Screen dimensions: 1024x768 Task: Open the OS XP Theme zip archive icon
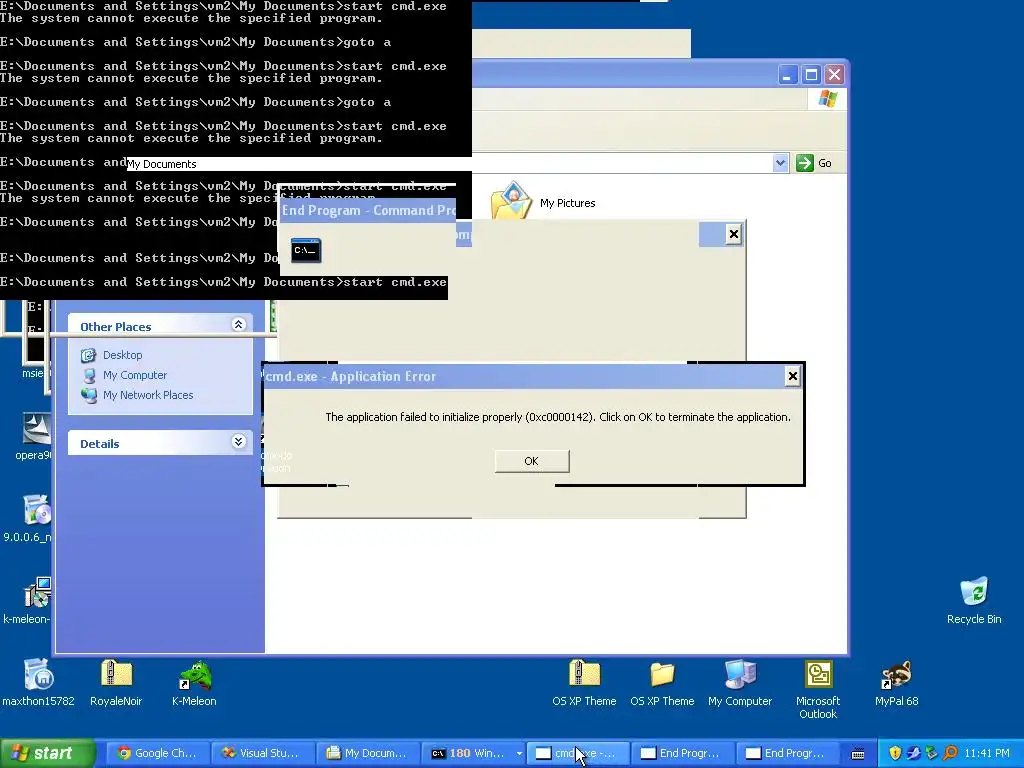[584, 683]
